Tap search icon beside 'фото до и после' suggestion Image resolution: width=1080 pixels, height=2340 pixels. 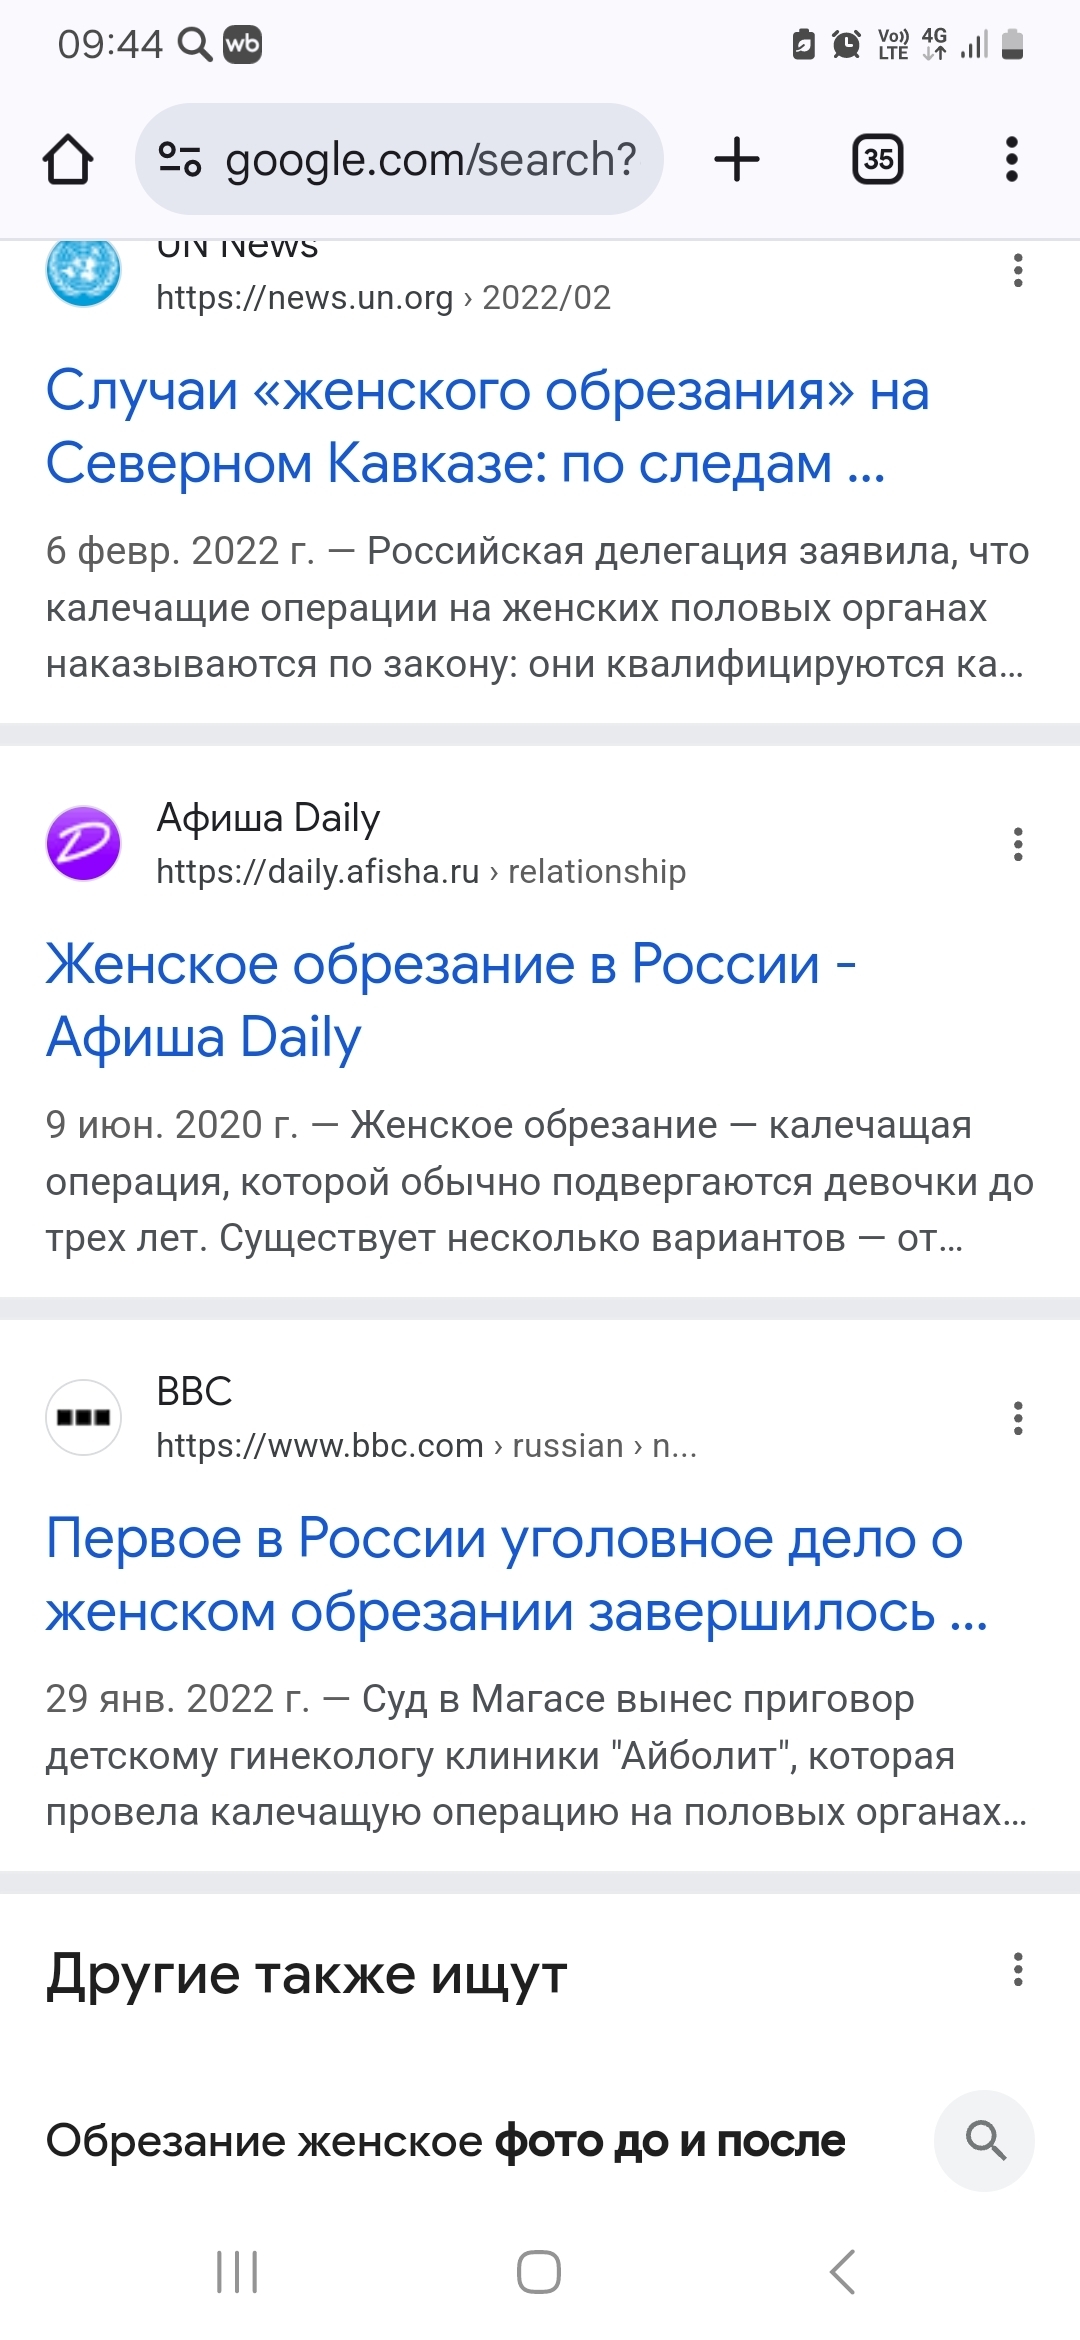(984, 2140)
